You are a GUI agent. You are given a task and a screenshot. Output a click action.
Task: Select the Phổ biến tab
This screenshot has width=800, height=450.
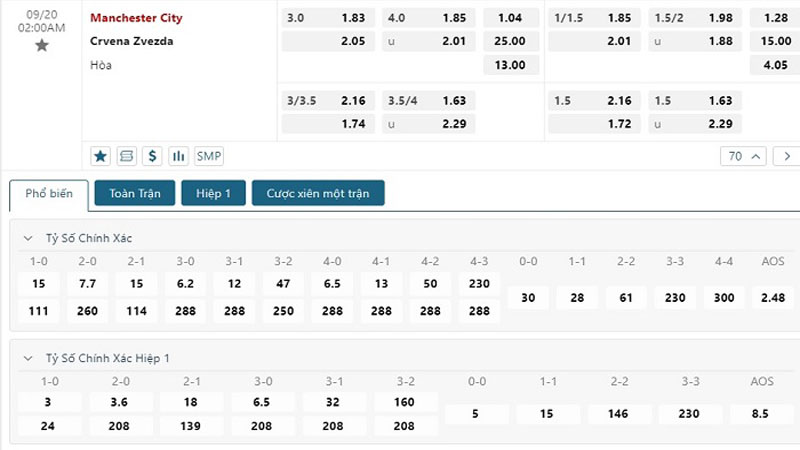click(49, 194)
